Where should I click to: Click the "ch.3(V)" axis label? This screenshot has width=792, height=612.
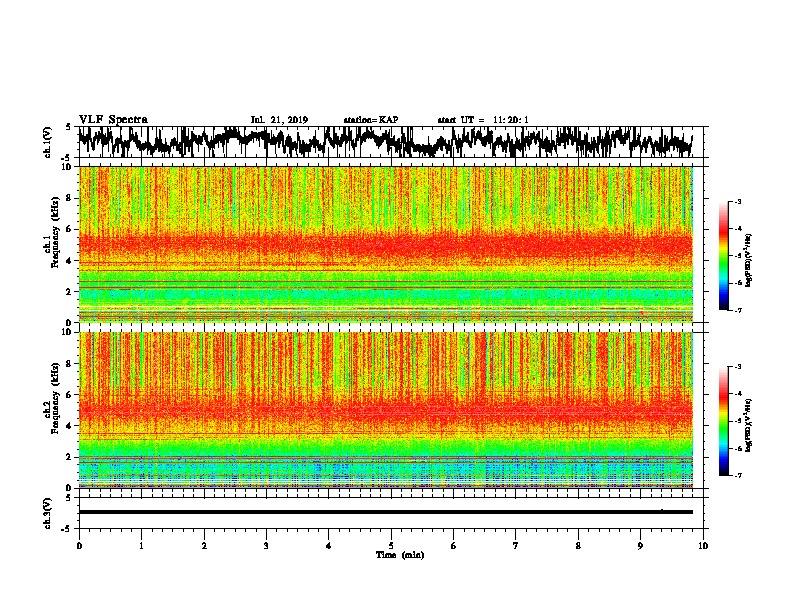pyautogui.click(x=47, y=513)
